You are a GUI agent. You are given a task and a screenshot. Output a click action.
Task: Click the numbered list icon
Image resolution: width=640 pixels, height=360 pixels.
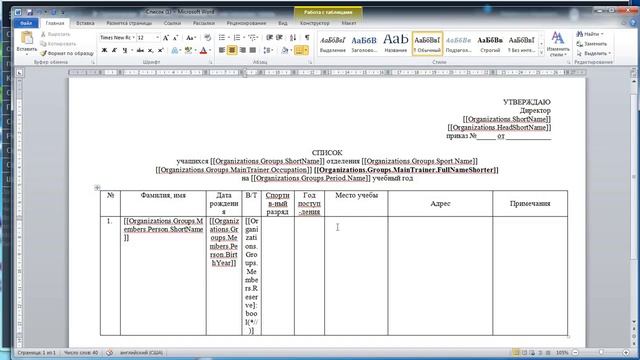point(237,38)
